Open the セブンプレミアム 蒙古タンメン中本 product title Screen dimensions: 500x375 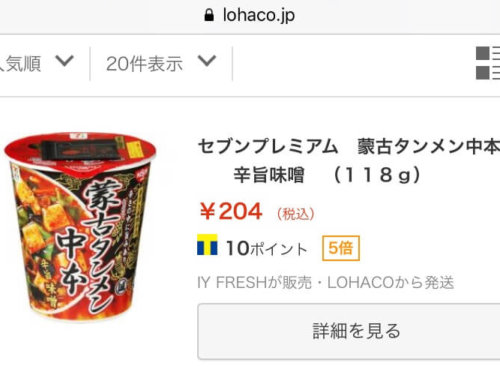349,147
